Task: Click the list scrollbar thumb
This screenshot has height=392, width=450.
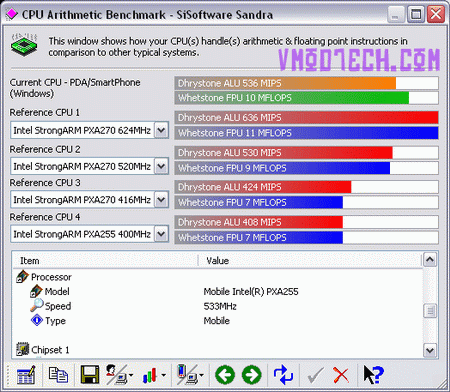Action: click(430, 311)
